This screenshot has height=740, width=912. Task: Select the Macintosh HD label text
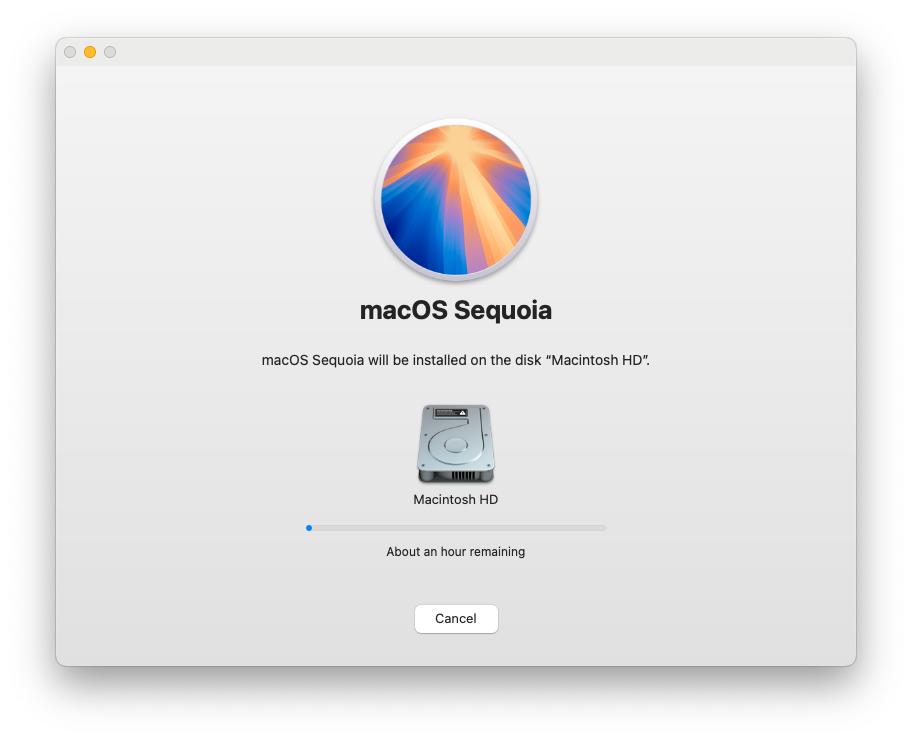pyautogui.click(x=456, y=499)
